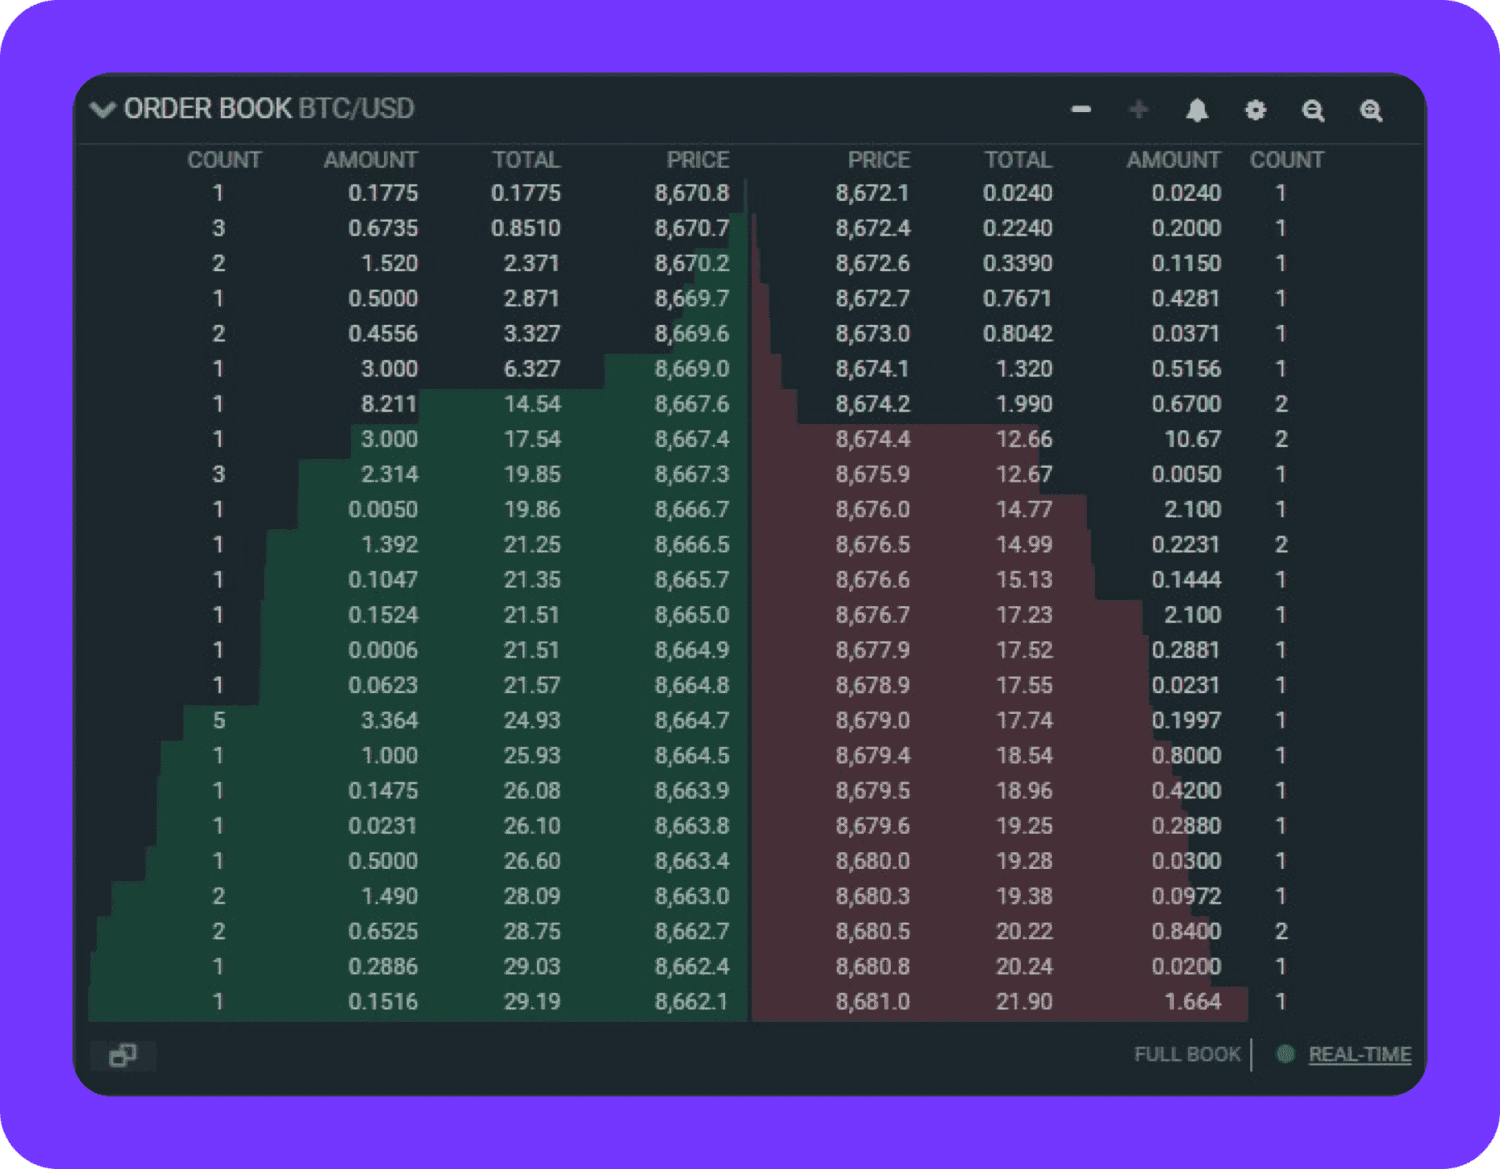This screenshot has height=1169, width=1500.
Task: Open order book settings gear
Action: (1255, 110)
